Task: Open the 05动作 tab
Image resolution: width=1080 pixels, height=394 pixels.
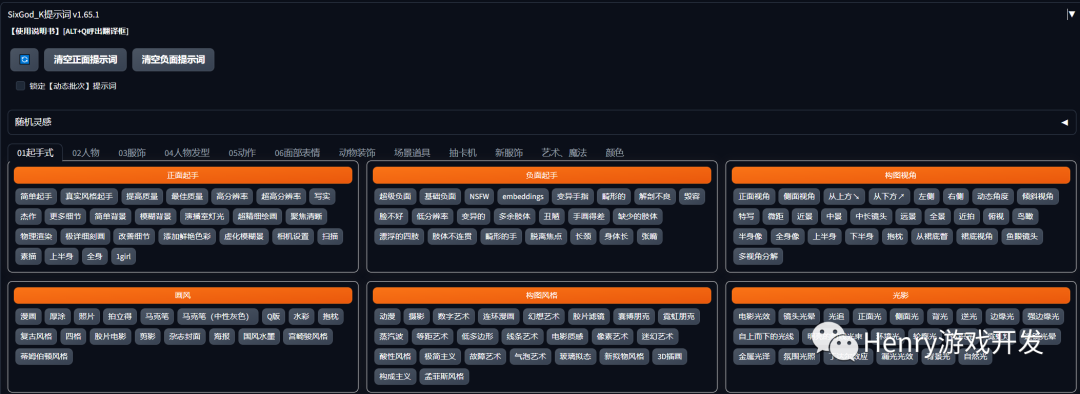Action: (242, 153)
